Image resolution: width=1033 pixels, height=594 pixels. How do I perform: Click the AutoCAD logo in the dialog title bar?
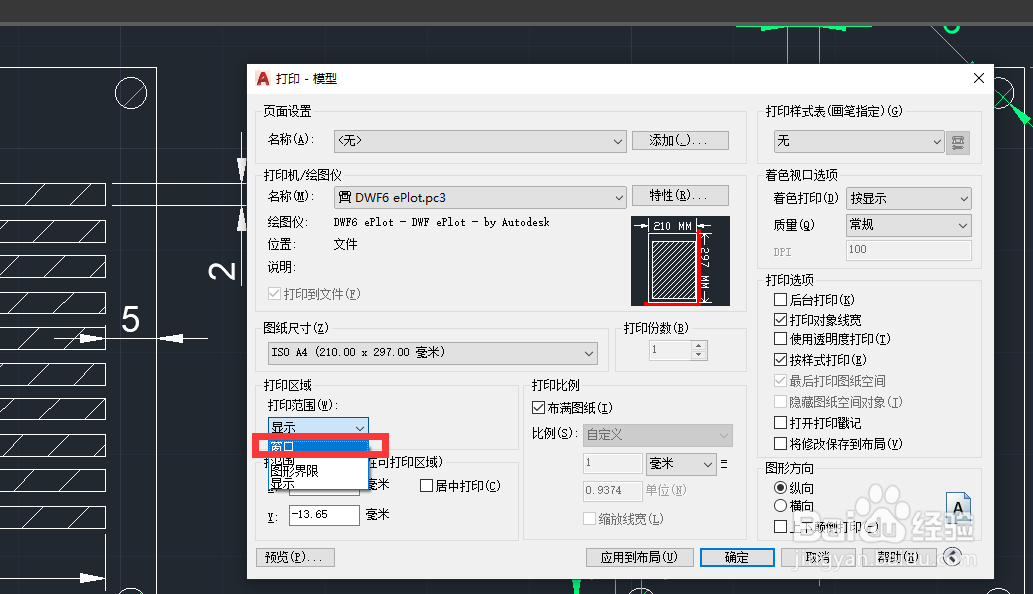click(x=261, y=78)
